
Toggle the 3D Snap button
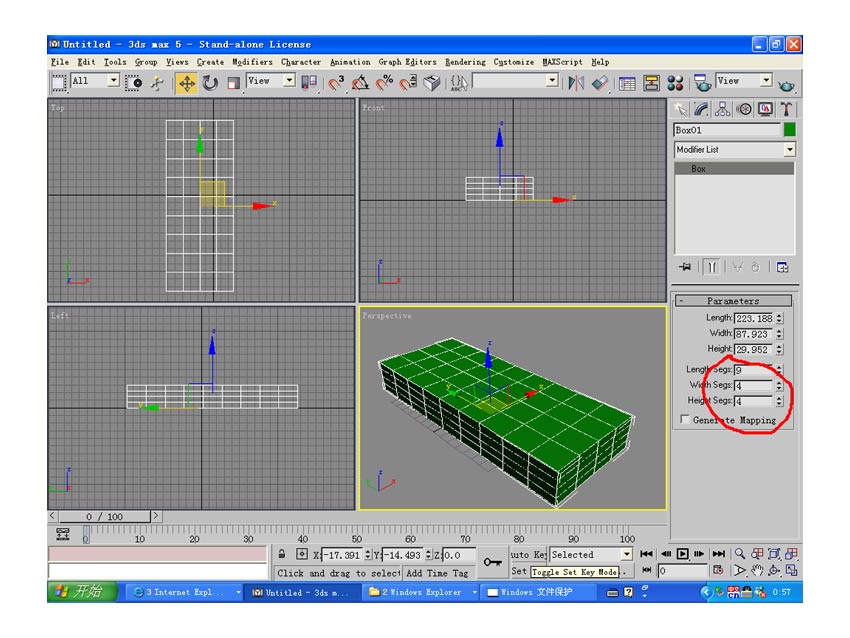click(x=336, y=83)
